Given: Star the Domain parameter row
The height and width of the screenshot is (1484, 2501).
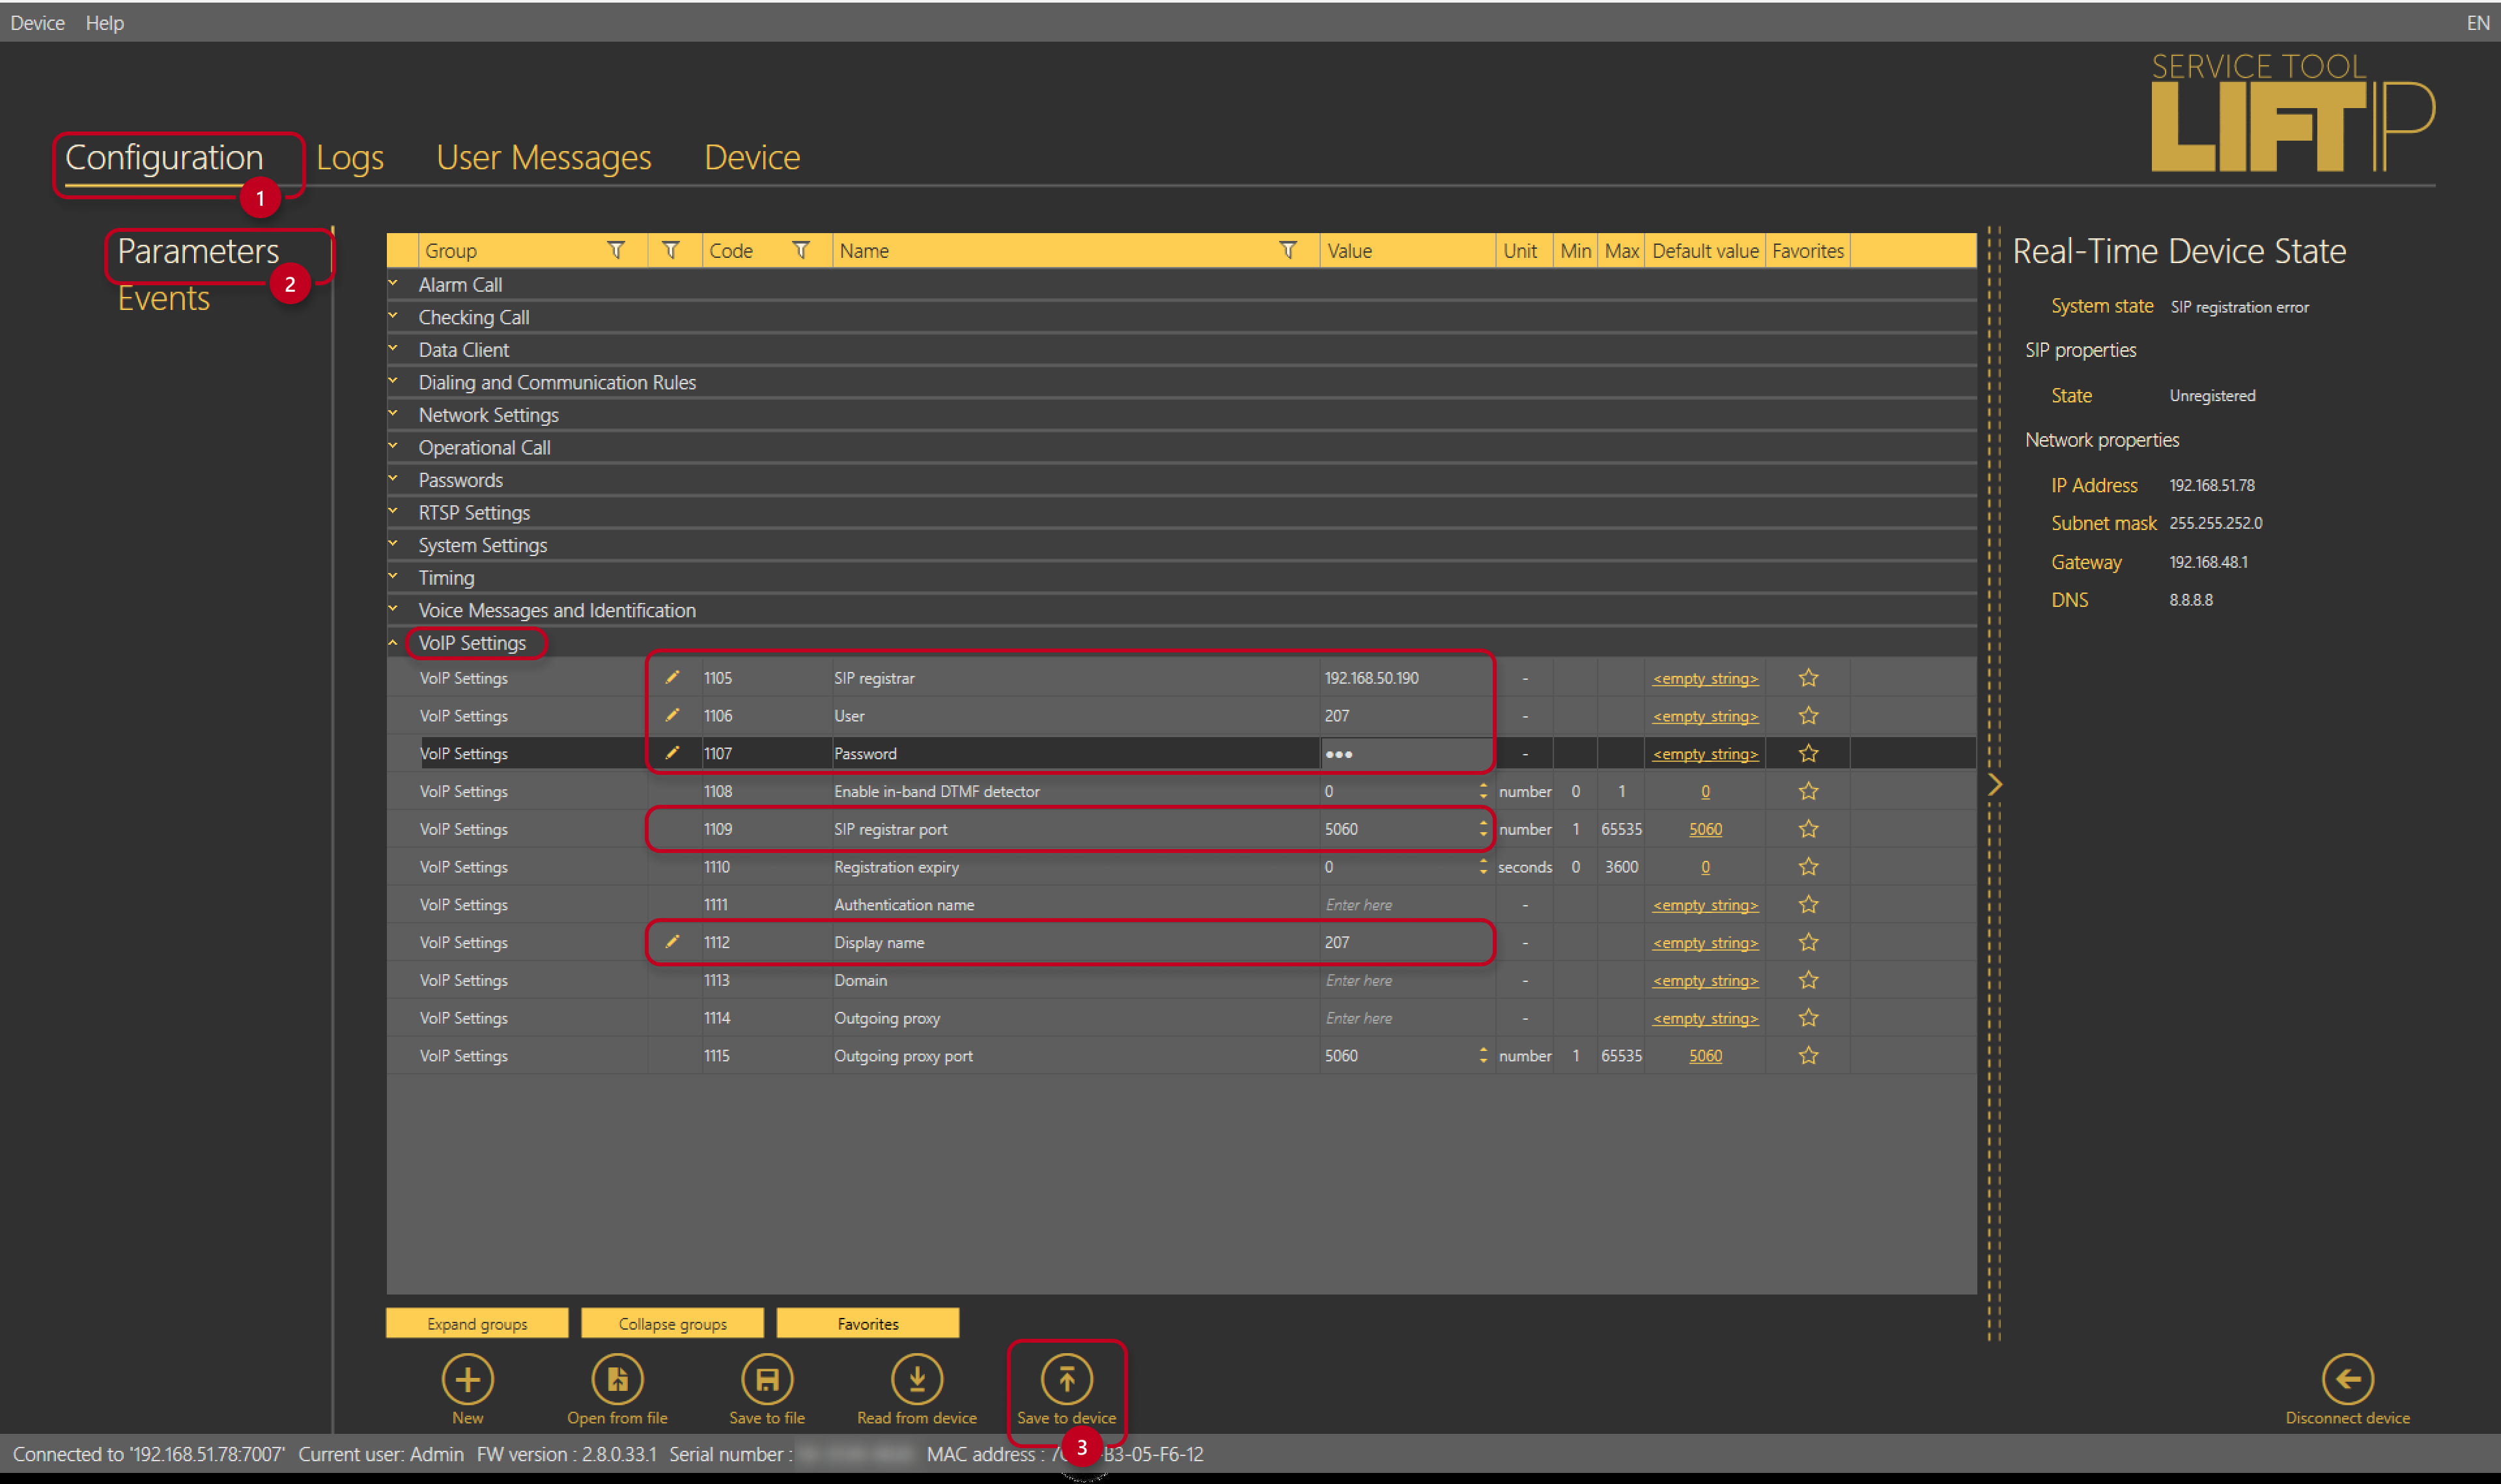Looking at the screenshot, I should coord(1808,980).
